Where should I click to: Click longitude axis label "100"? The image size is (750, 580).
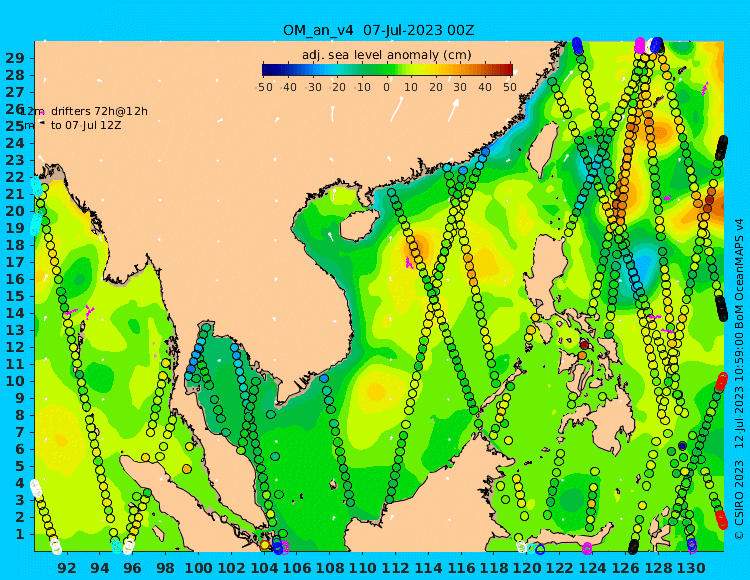[198, 568]
